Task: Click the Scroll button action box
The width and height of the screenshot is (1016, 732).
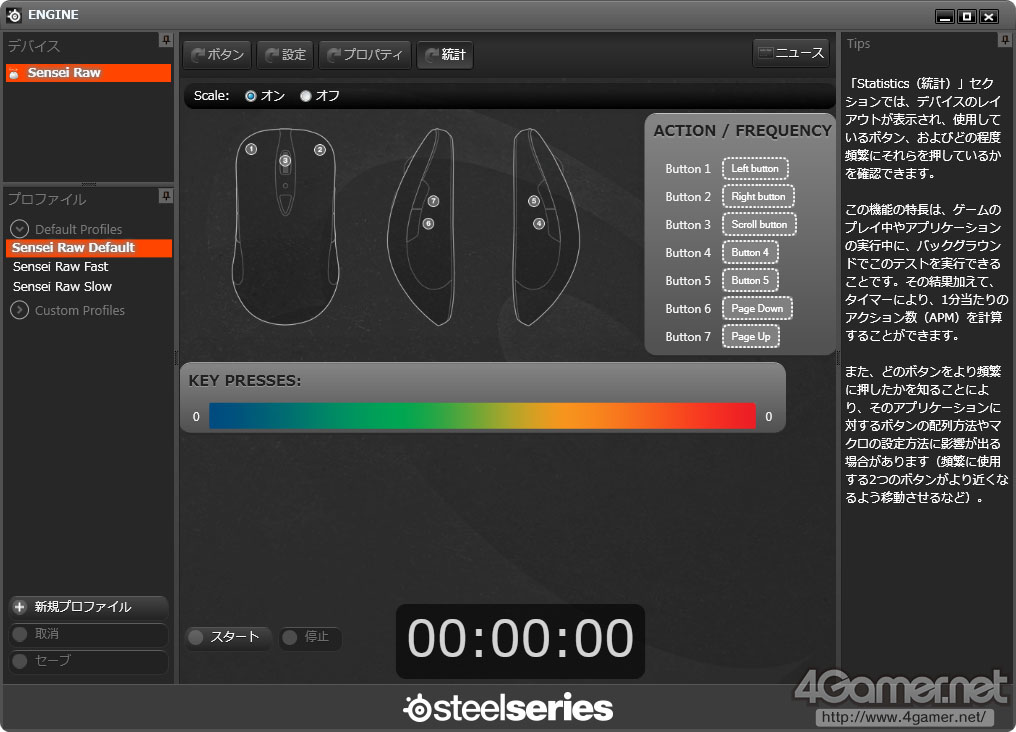Action: (759, 224)
